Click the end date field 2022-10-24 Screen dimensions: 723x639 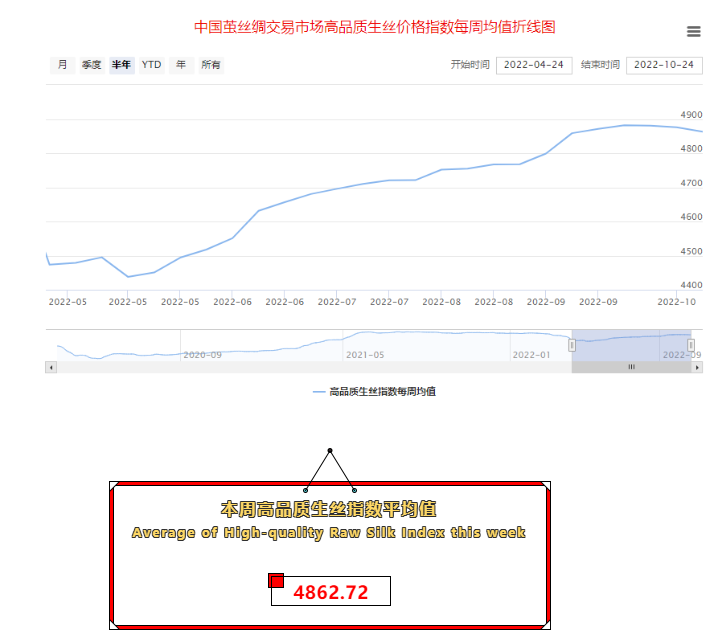point(664,65)
